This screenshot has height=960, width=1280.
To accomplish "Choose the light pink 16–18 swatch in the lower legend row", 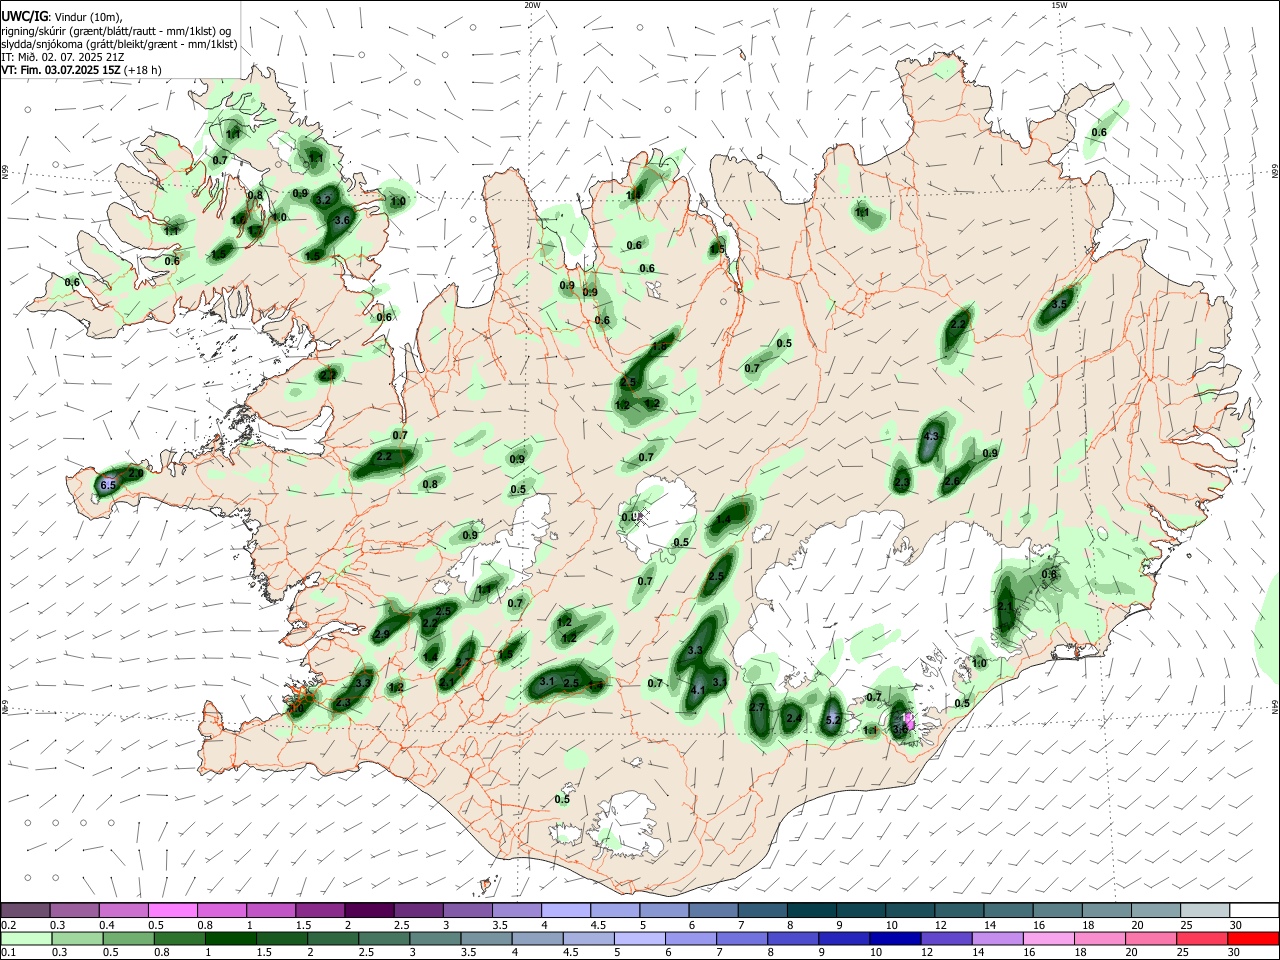I will coord(1048,939).
